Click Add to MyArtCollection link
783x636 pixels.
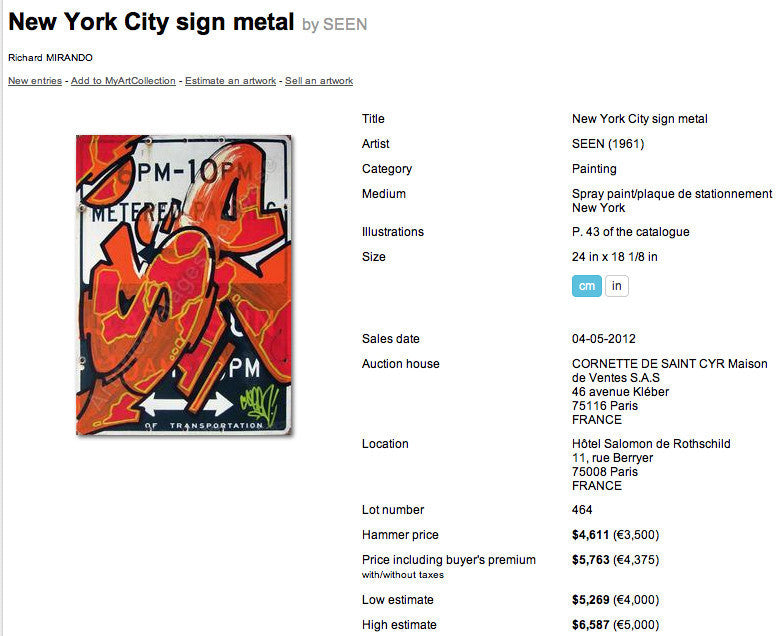(123, 81)
